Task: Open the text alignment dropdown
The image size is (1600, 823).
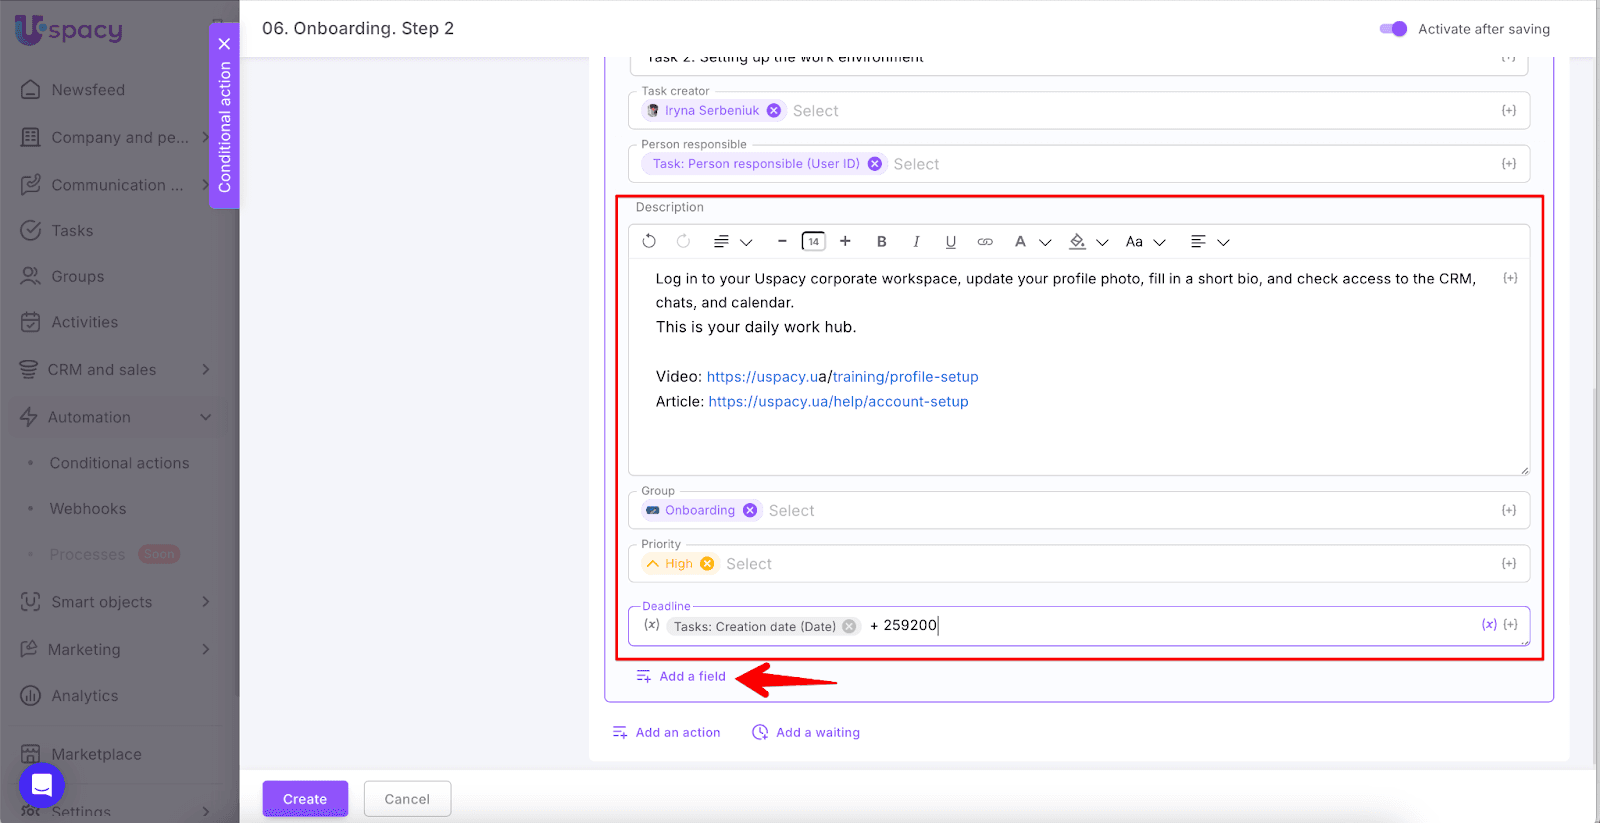Action: pyautogui.click(x=1209, y=241)
